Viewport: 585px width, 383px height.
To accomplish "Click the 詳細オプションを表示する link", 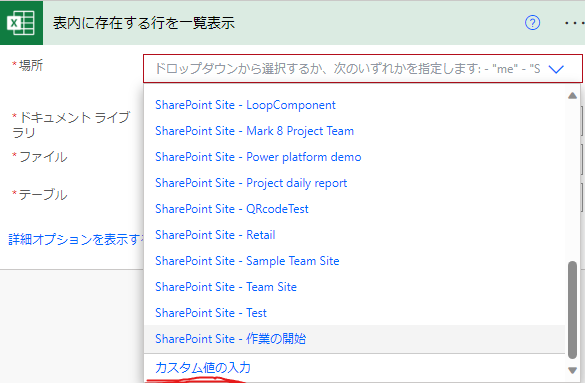I will (x=76, y=239).
